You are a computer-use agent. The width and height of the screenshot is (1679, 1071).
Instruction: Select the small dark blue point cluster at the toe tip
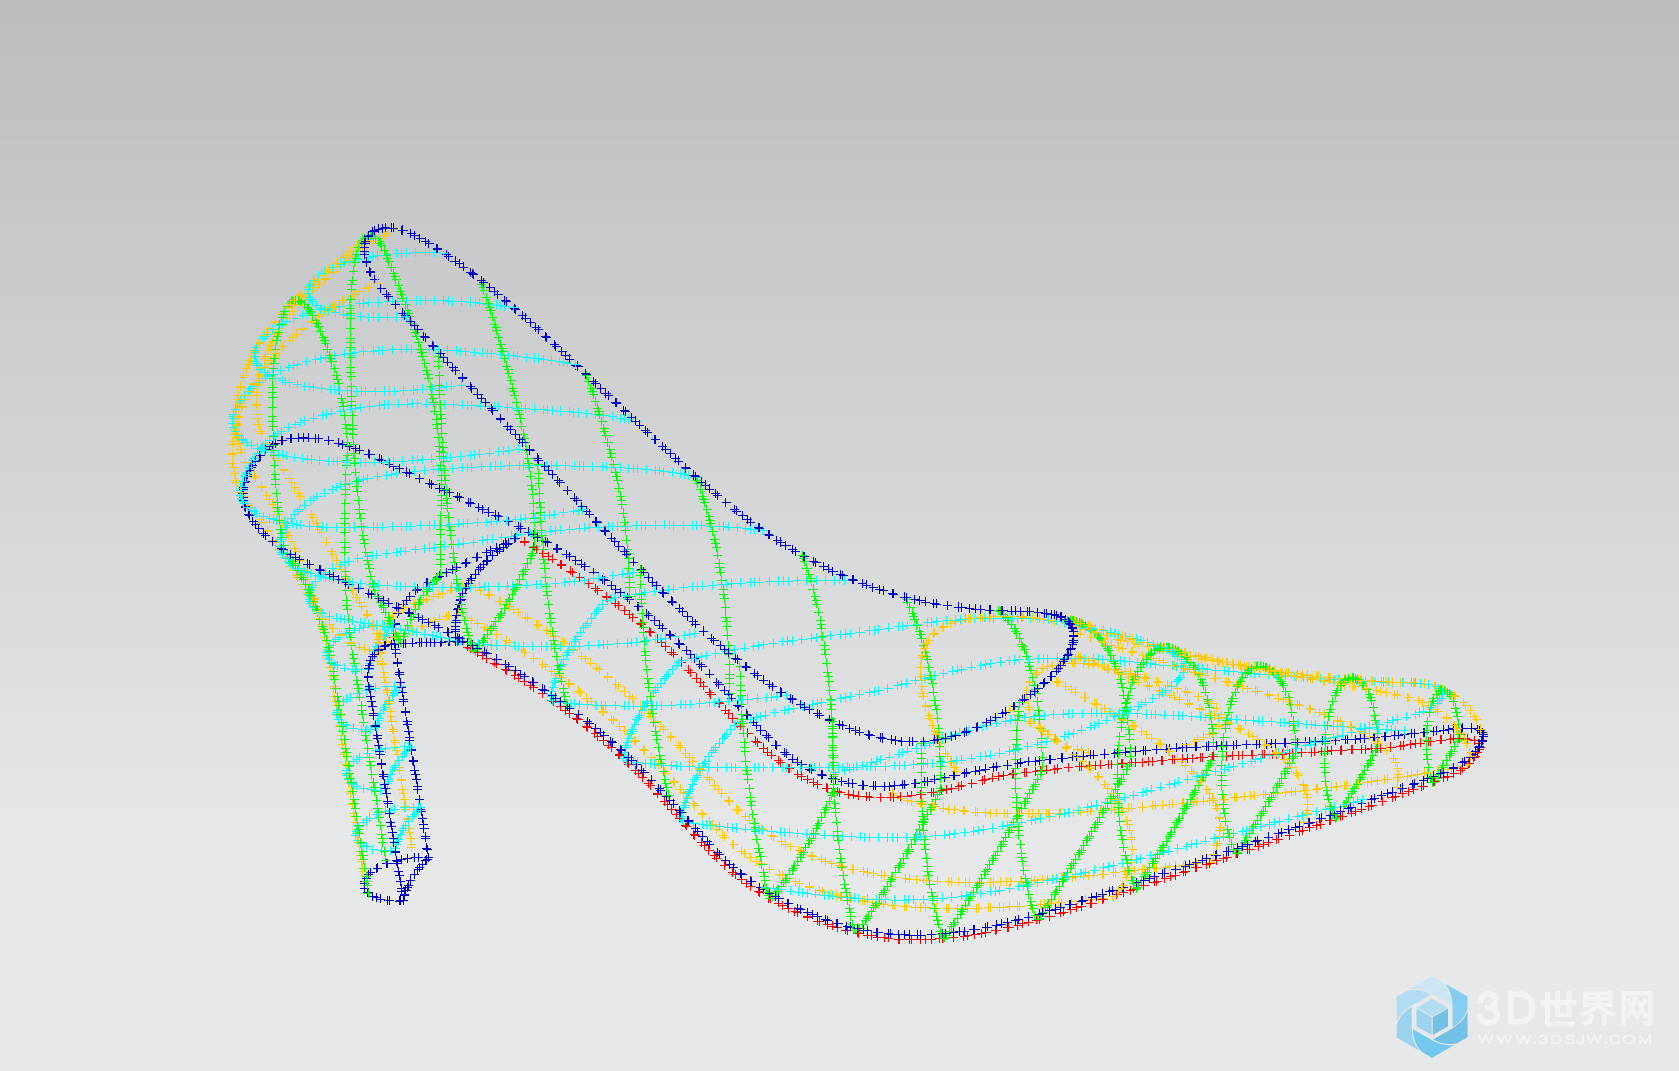coord(1480,739)
